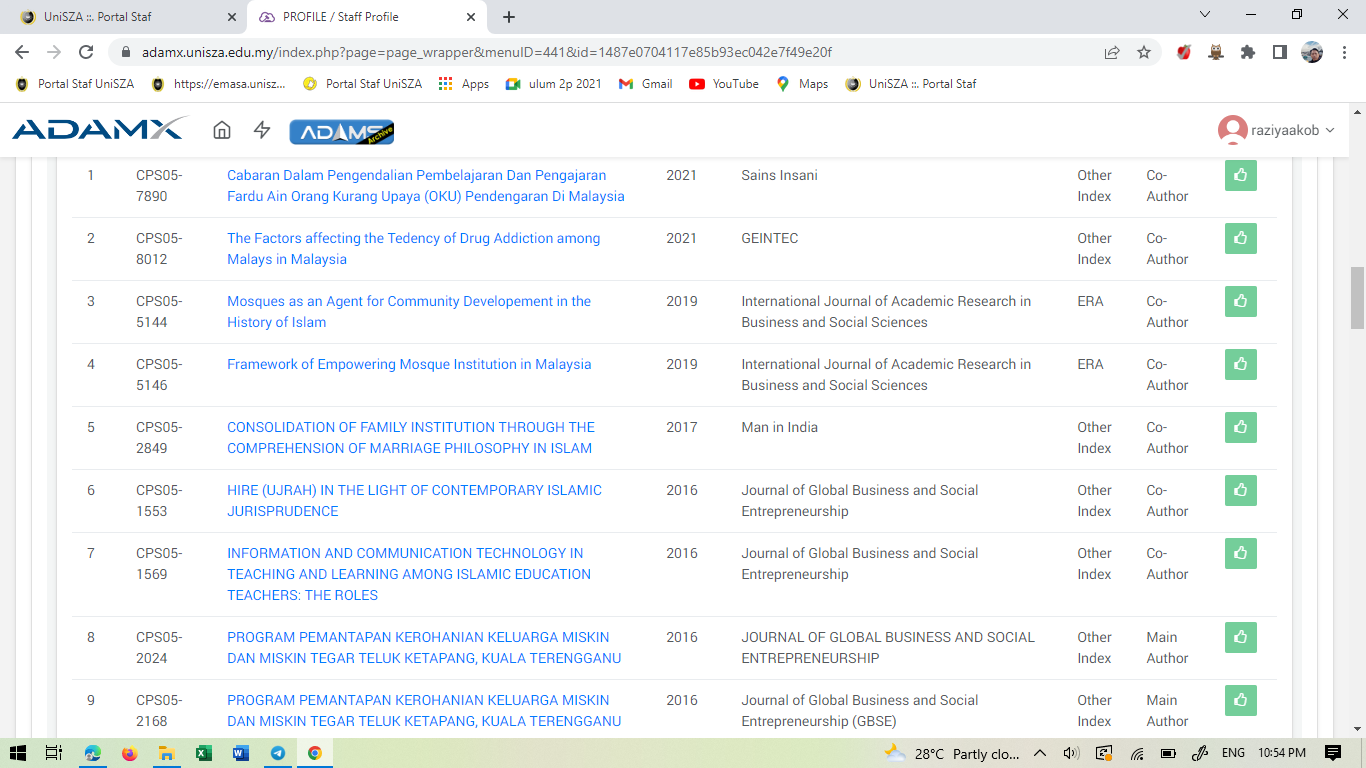Open Chrome side panel icon
1366x768 pixels.
1280,52
